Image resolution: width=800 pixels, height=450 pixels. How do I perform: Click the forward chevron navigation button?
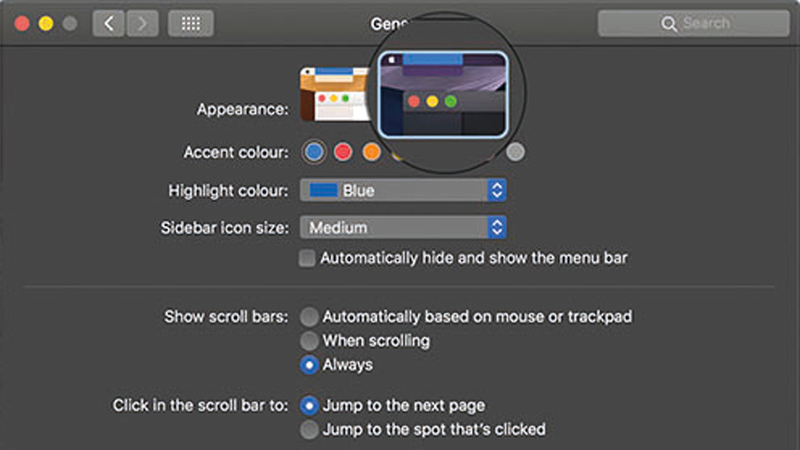coord(142,23)
